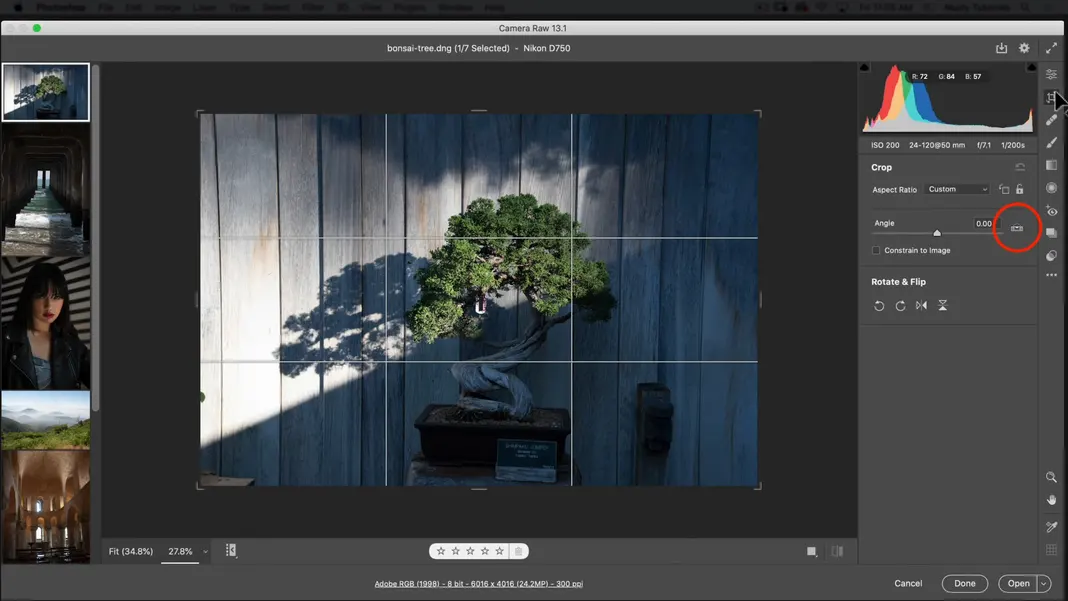
Task: Open Camera Raw preferences gear
Action: [1024, 48]
